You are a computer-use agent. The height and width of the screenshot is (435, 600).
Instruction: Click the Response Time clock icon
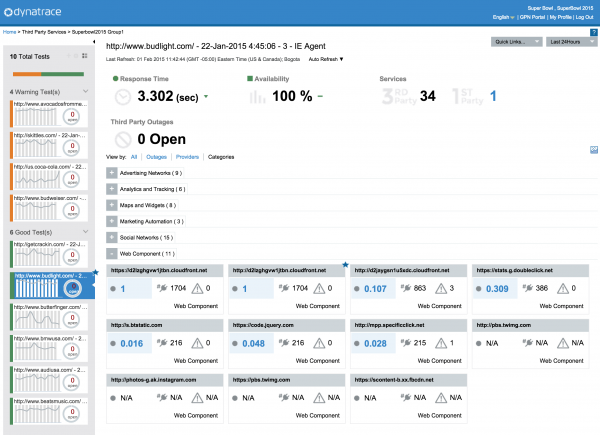coord(123,97)
